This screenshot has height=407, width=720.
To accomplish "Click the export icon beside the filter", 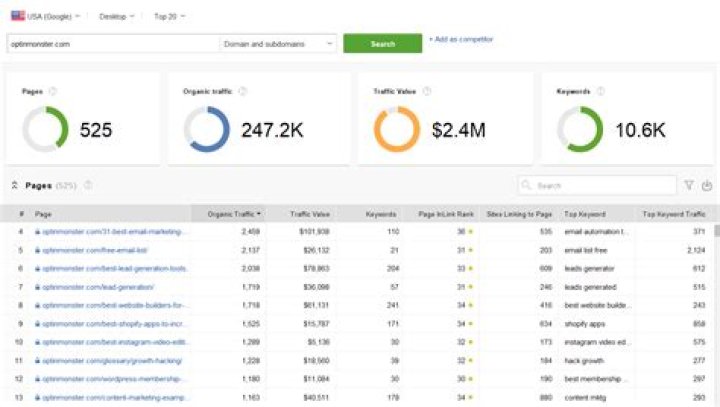I will [707, 185].
